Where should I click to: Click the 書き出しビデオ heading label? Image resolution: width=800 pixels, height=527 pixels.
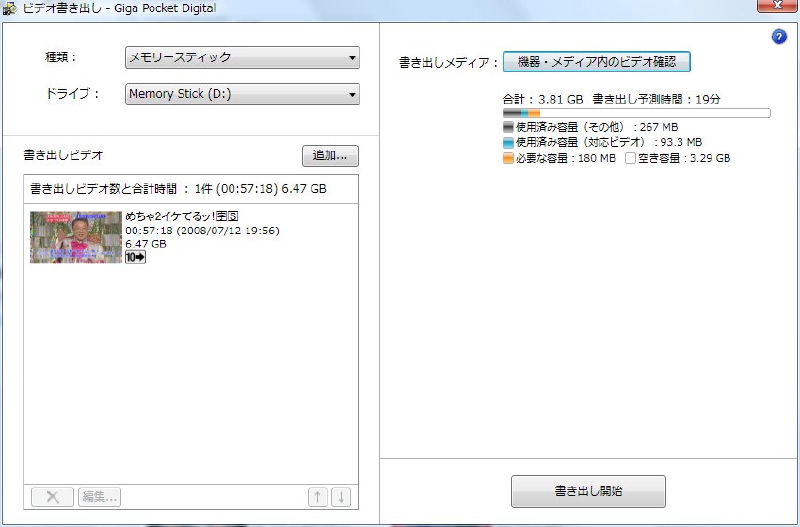point(63,155)
